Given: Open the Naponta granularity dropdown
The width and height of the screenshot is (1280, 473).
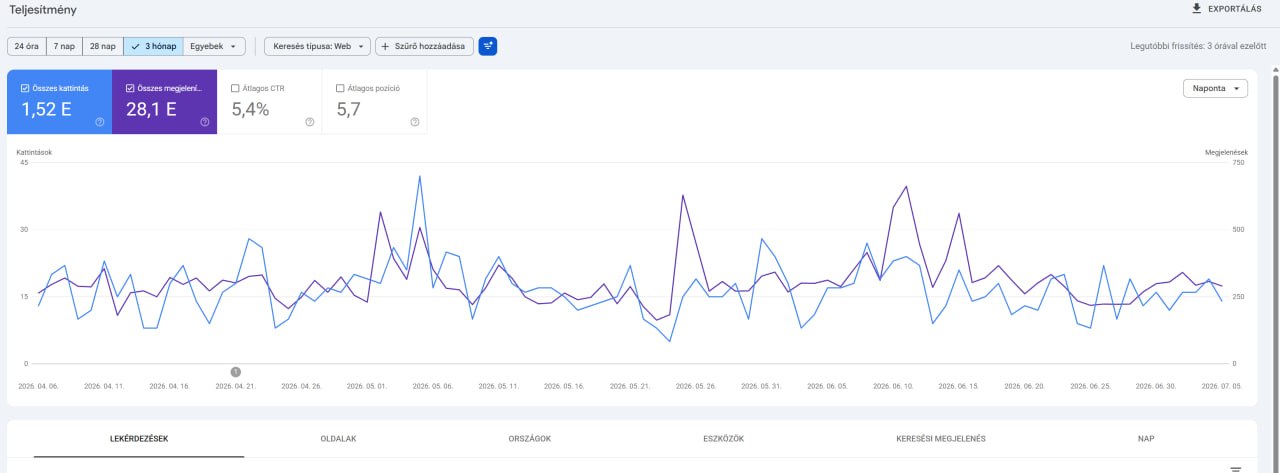Looking at the screenshot, I should (1215, 89).
